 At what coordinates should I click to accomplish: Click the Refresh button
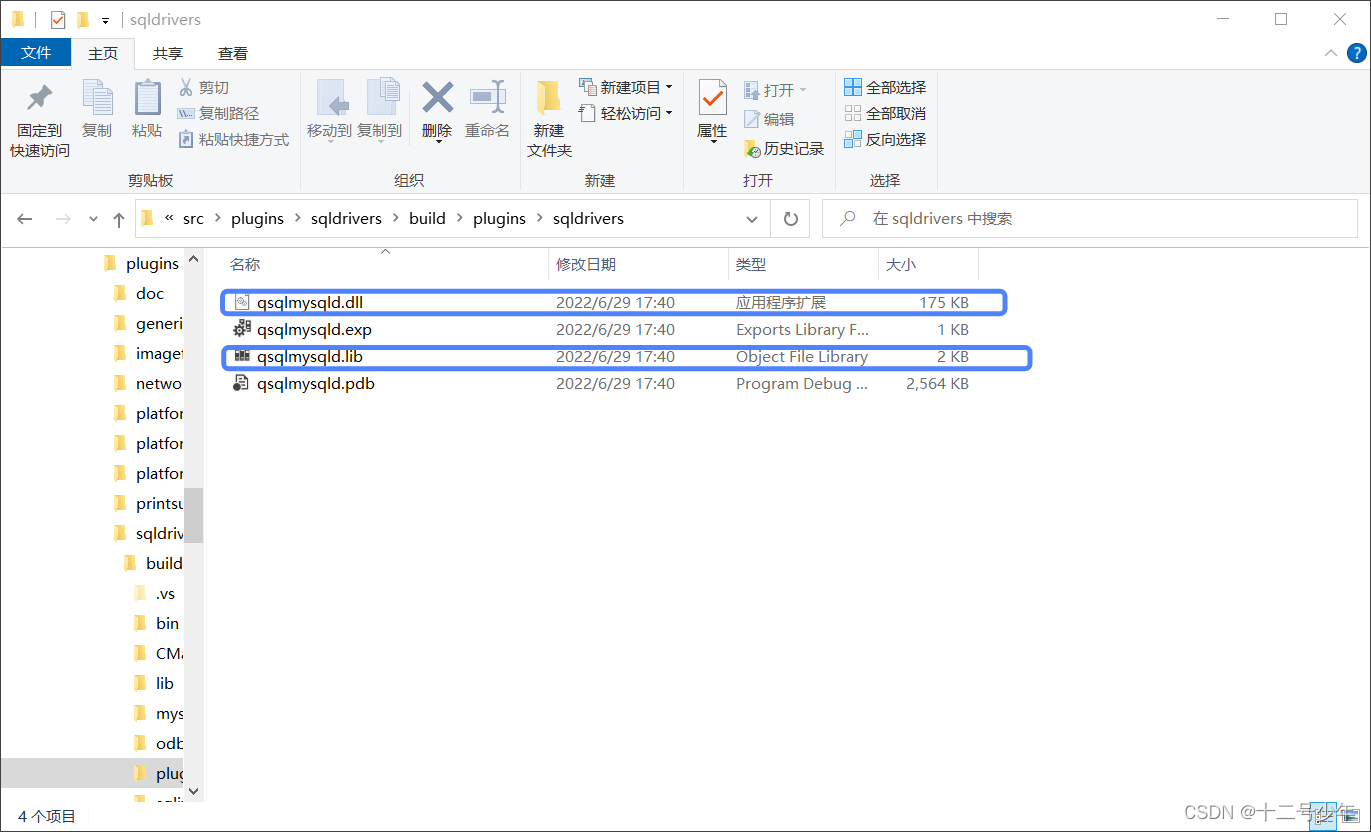[790, 218]
